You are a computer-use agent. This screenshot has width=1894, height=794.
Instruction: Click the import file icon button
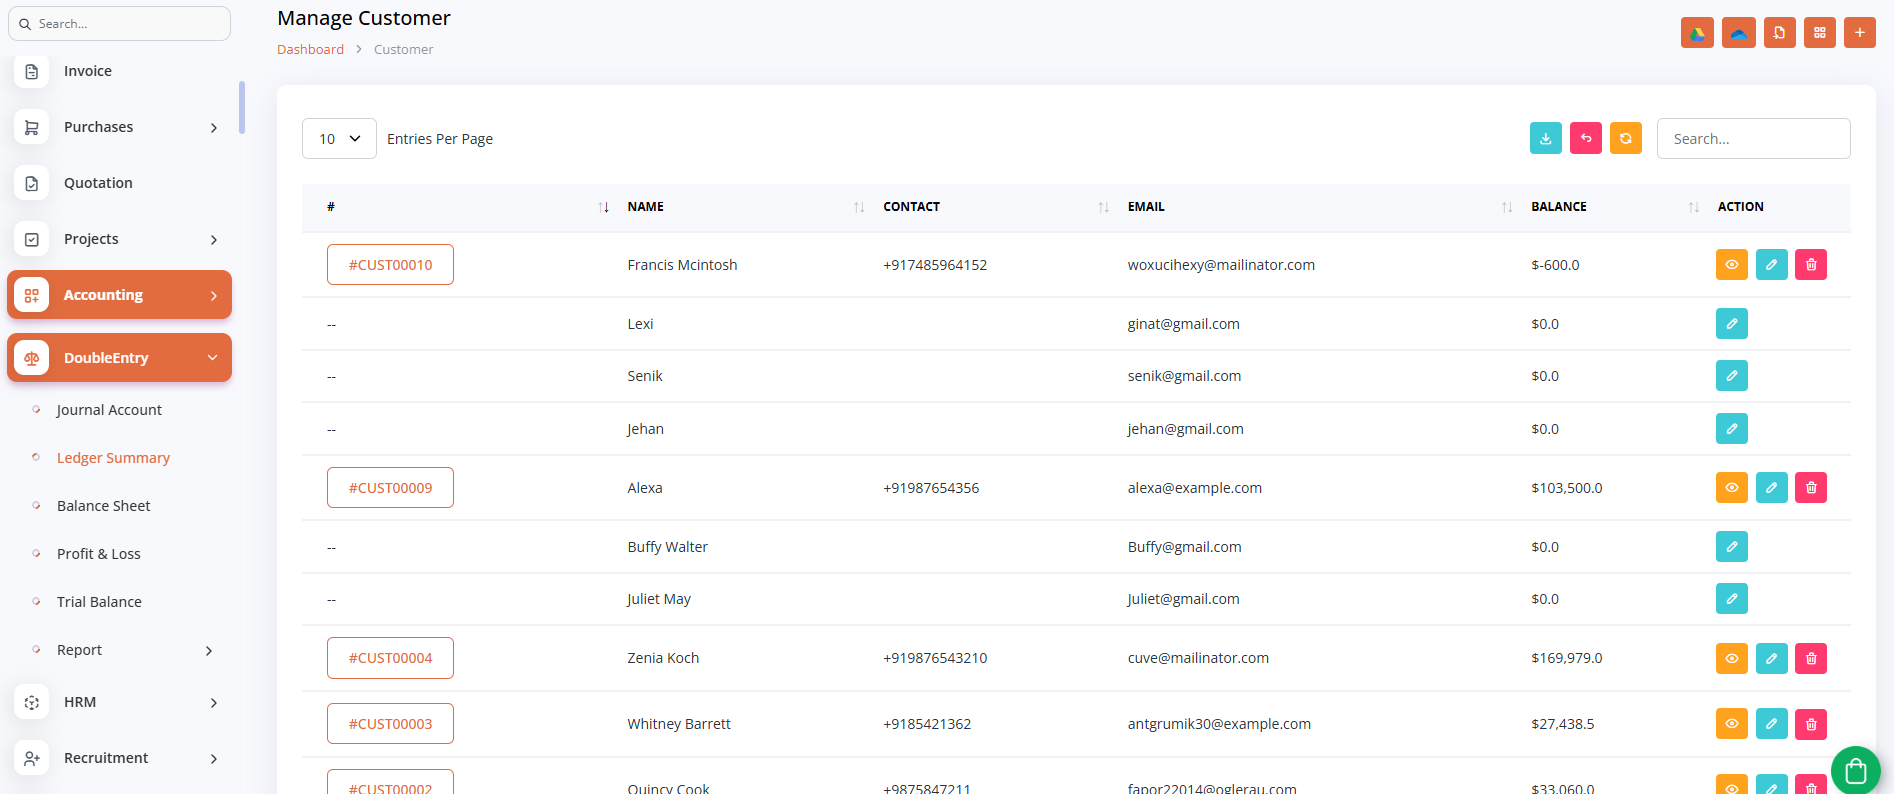1779,33
